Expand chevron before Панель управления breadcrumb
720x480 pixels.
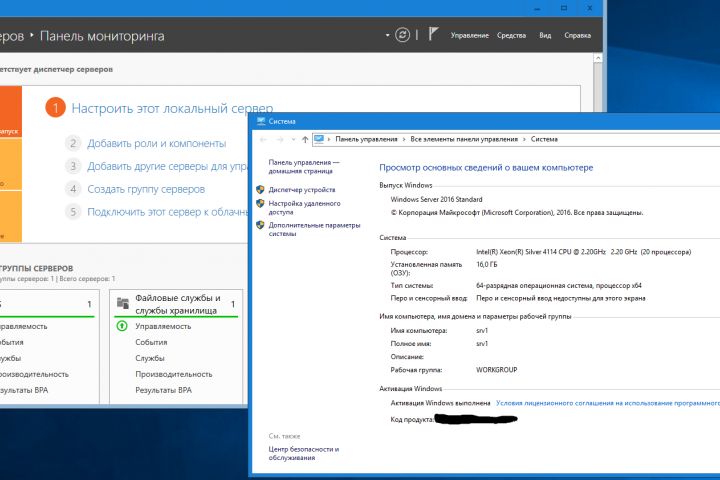coord(329,139)
